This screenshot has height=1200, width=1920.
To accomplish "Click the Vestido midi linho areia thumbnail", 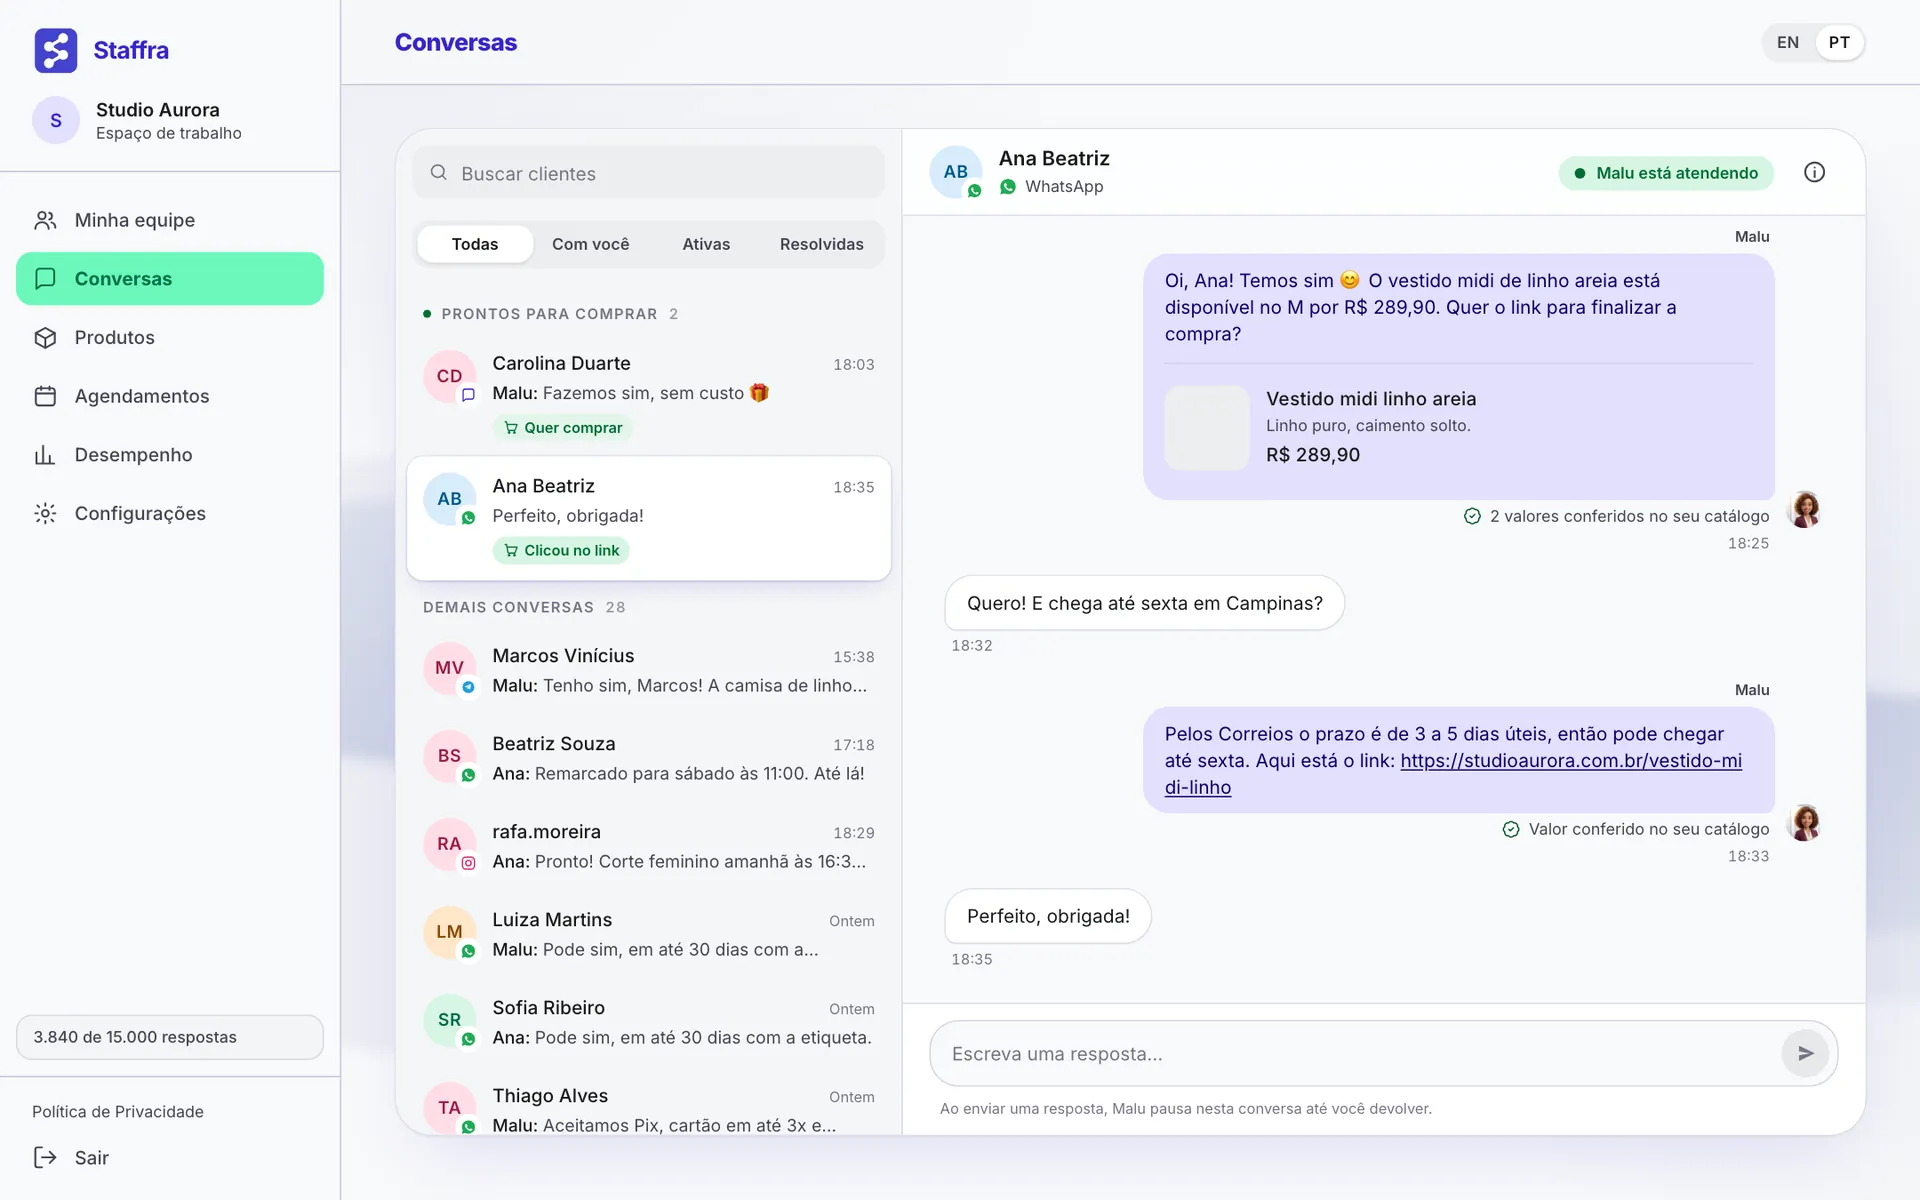I will click(1207, 428).
